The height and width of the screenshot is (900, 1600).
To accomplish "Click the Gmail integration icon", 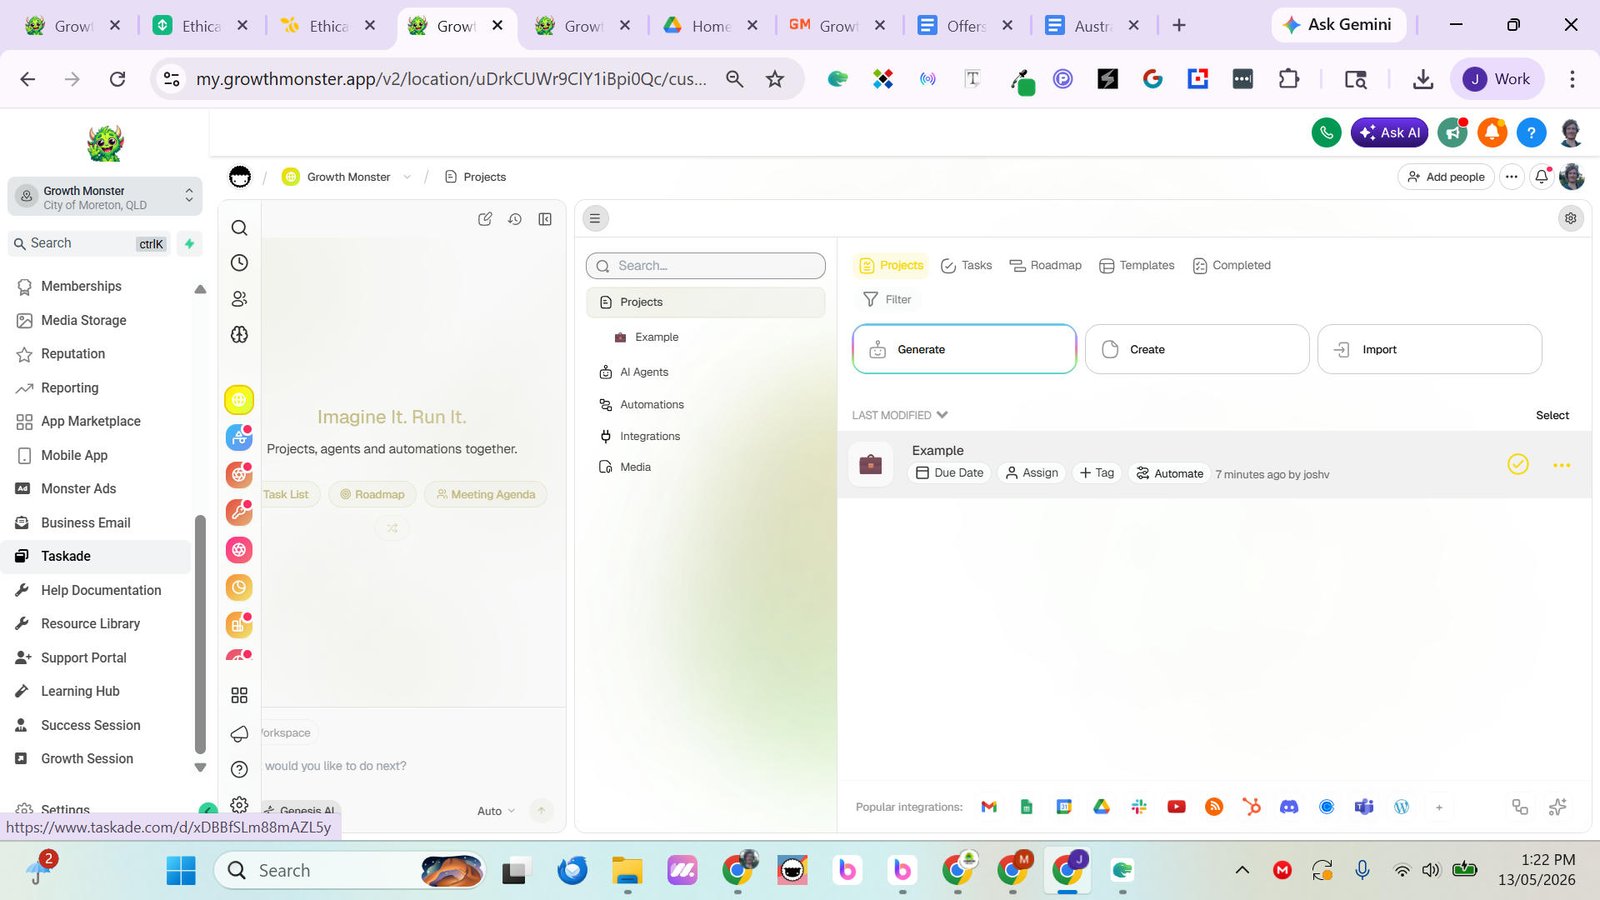I will point(989,807).
